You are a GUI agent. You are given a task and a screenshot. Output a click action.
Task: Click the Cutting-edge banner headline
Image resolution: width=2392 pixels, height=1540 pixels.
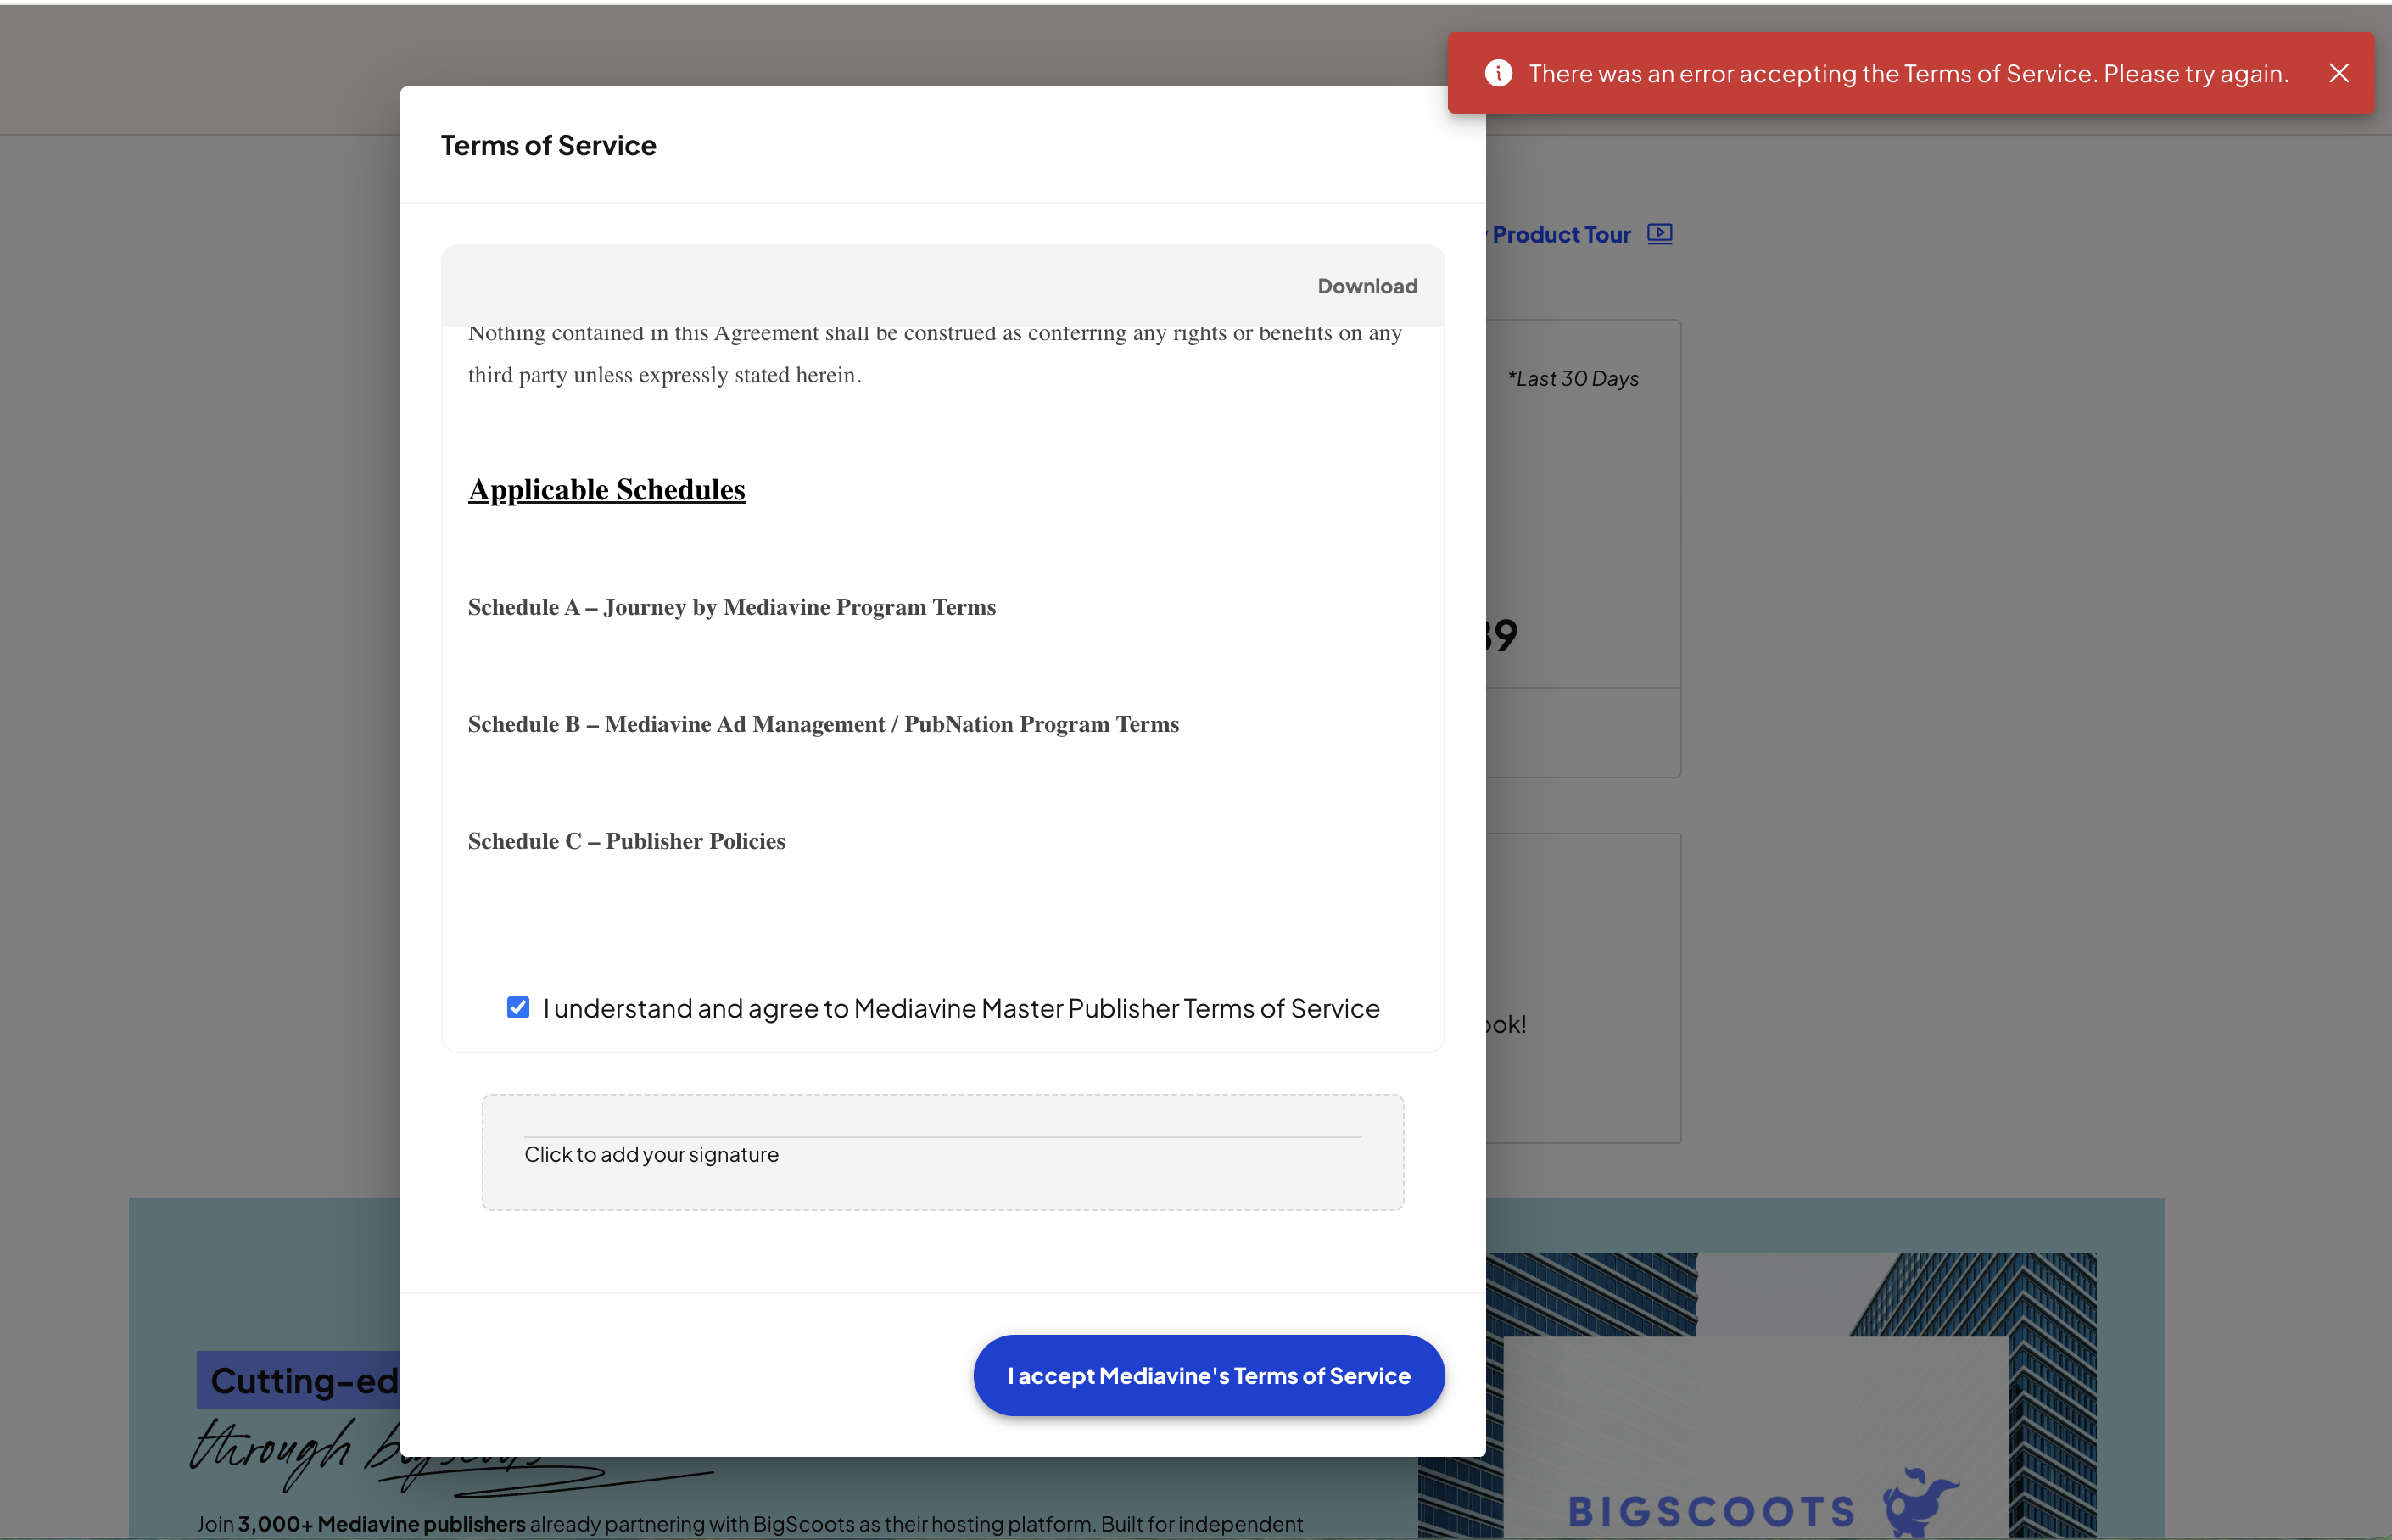303,1381
